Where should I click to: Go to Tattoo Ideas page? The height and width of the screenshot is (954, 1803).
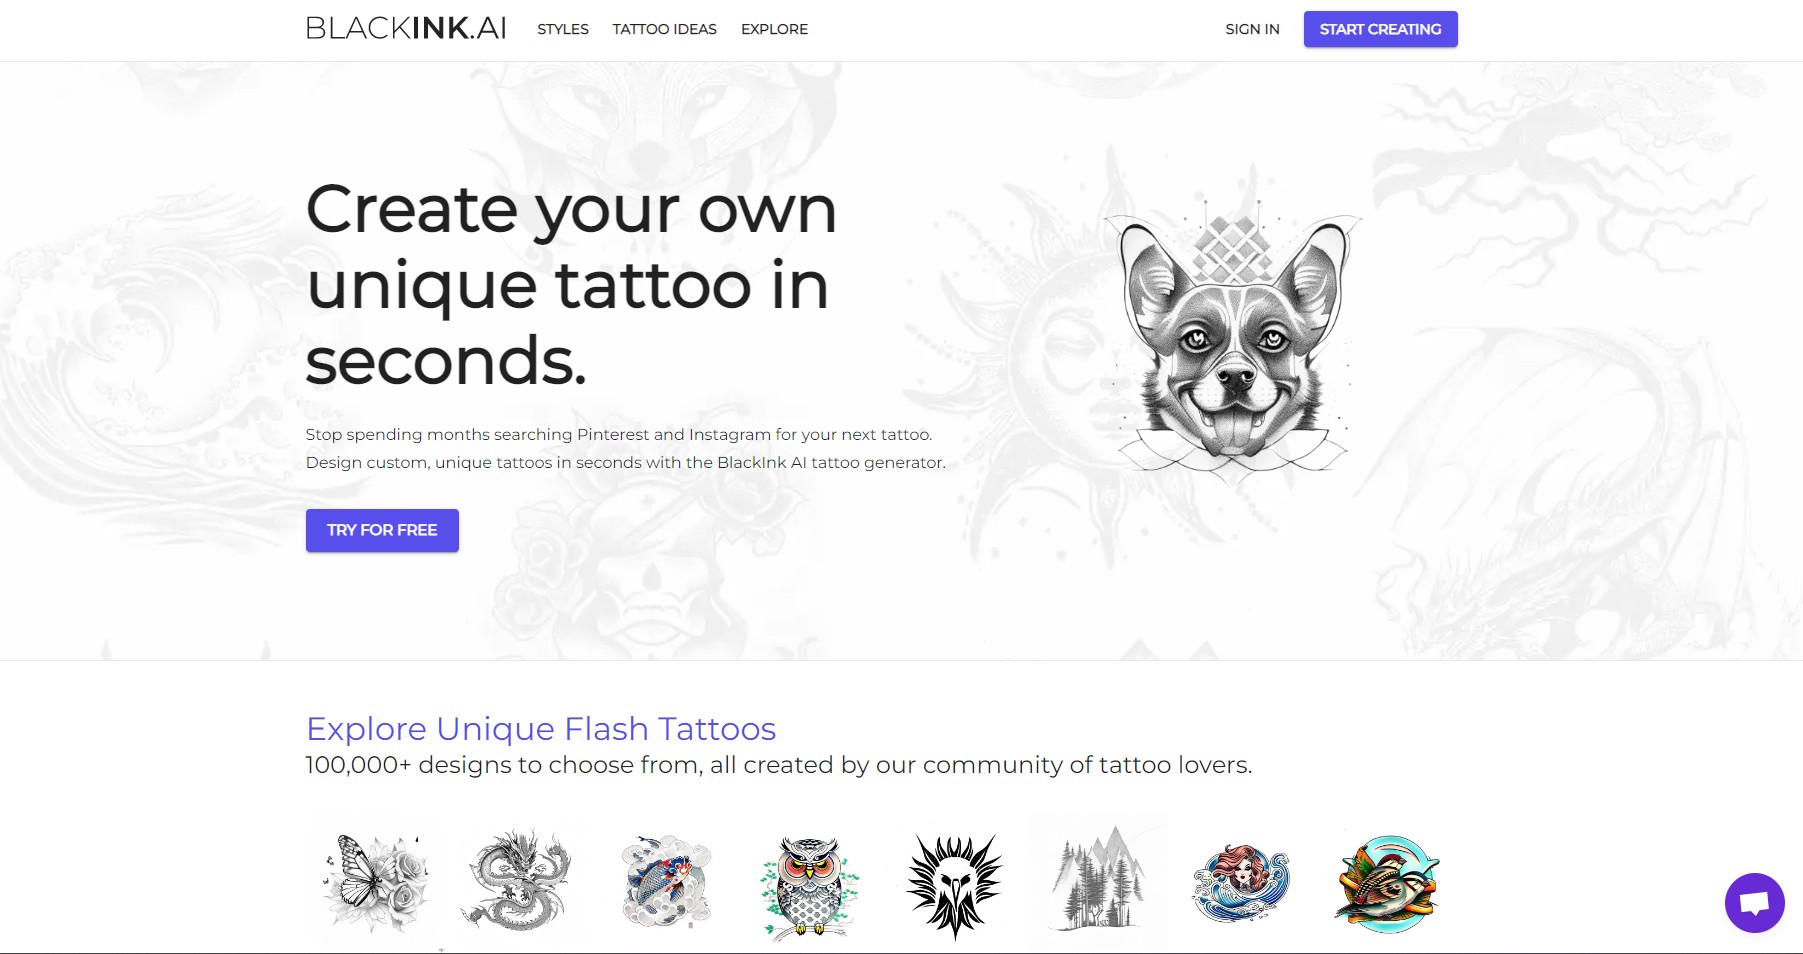tap(665, 29)
